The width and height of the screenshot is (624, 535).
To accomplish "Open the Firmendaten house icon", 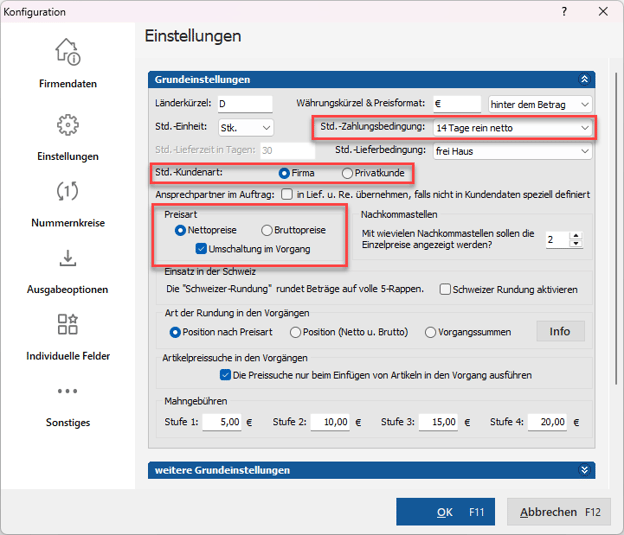I will pos(68,51).
